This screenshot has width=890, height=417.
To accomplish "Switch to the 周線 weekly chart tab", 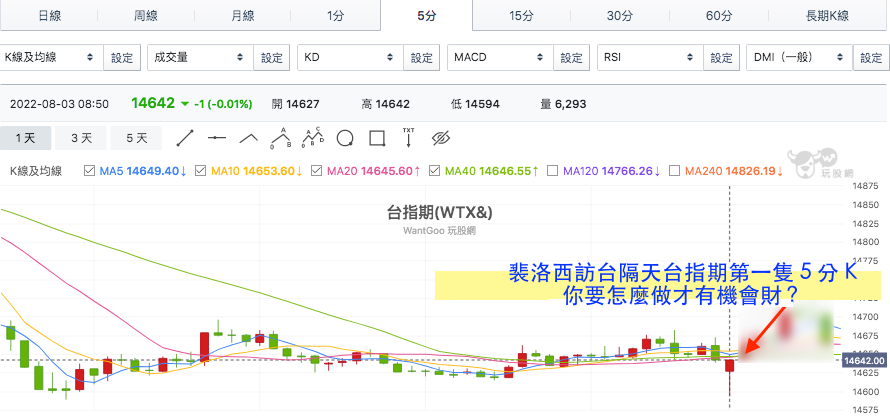I will click(146, 16).
